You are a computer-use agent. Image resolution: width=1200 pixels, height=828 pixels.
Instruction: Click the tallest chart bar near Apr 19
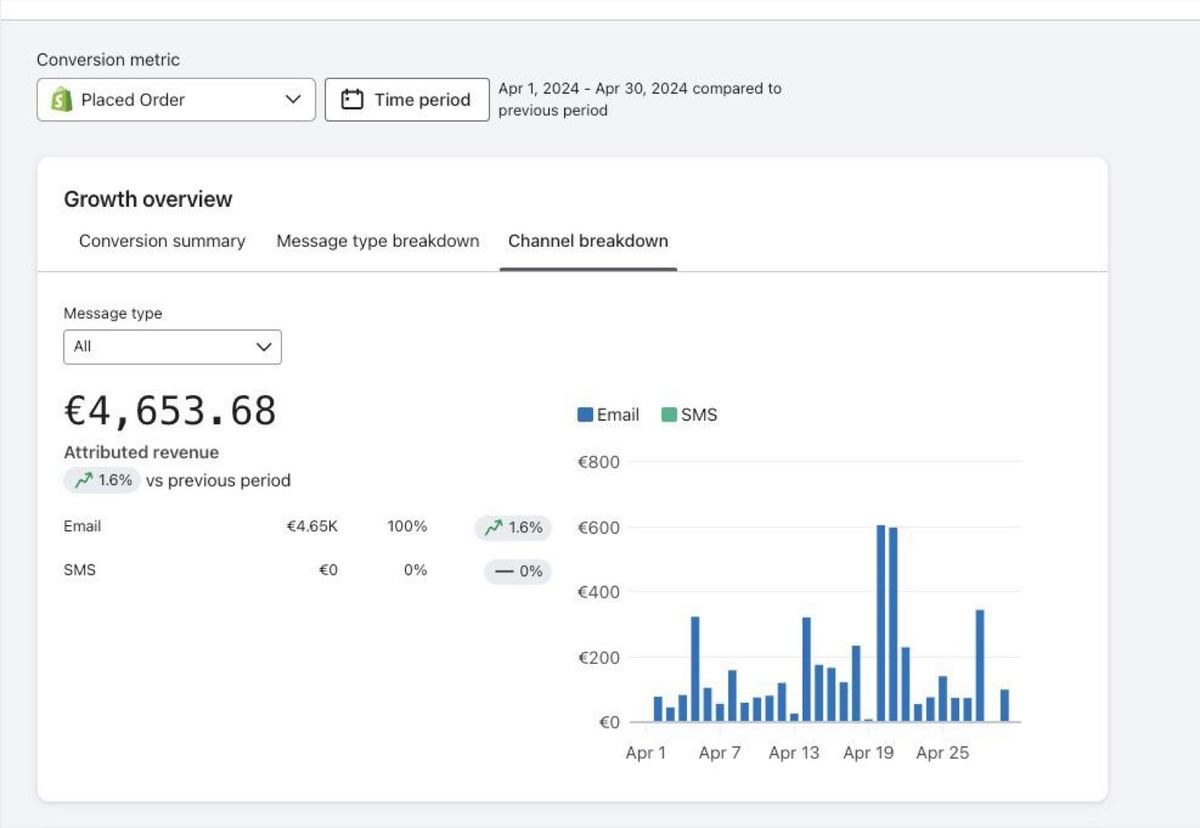[x=881, y=623]
